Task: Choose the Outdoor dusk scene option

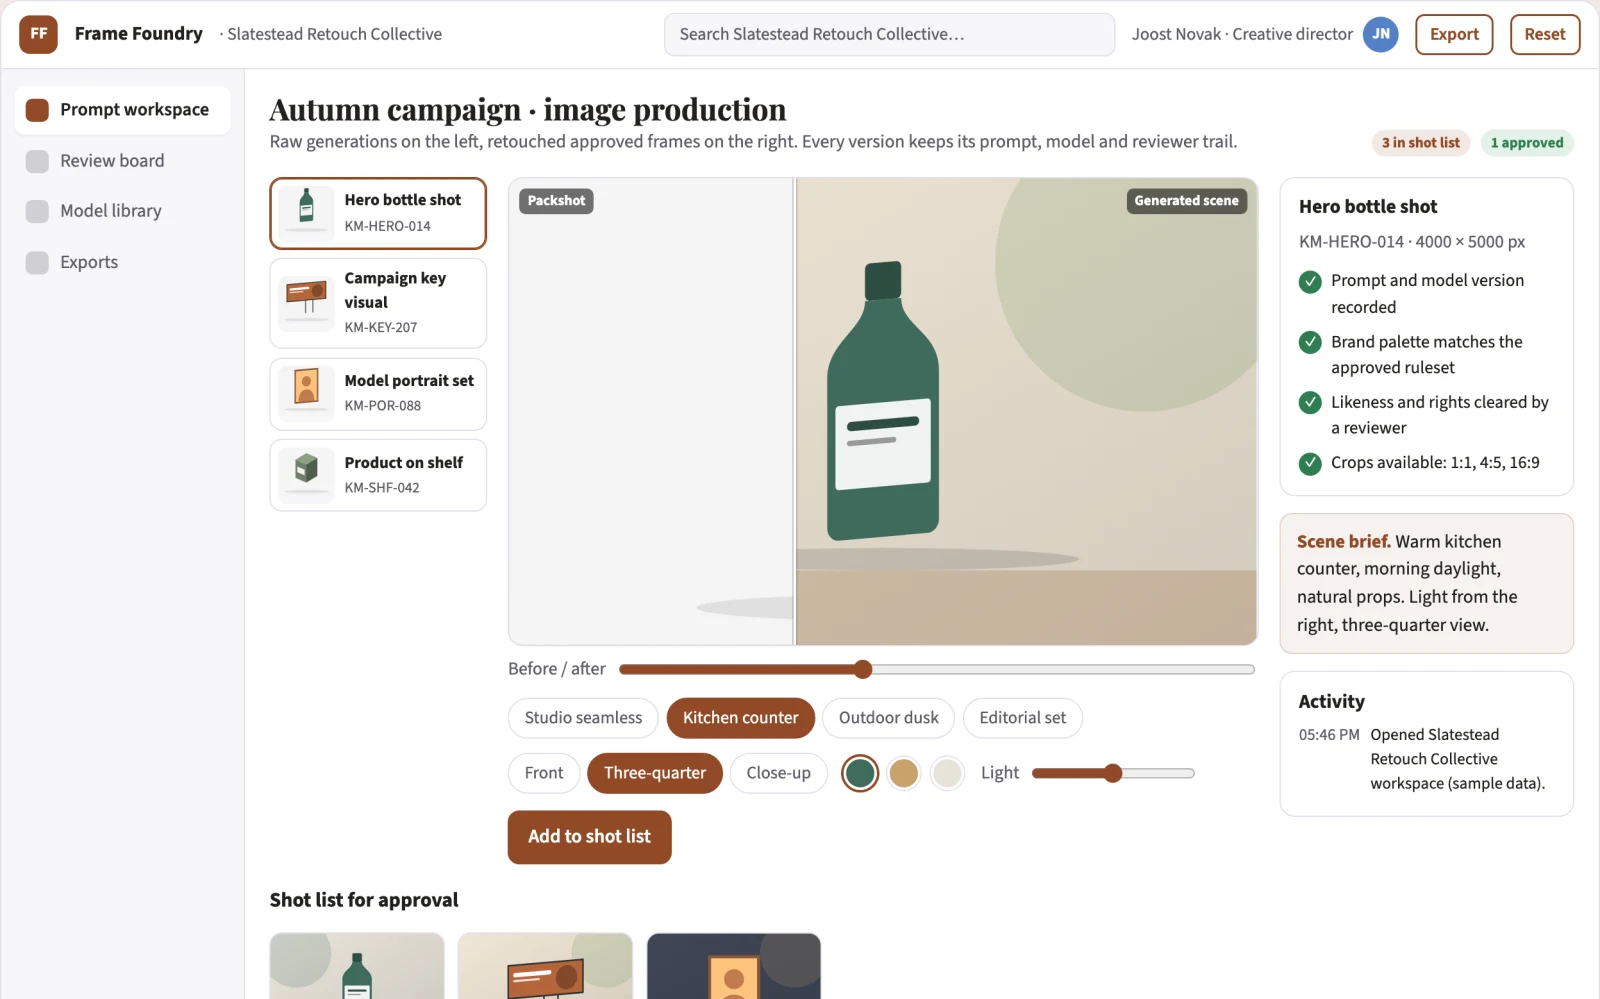Action: coord(888,718)
